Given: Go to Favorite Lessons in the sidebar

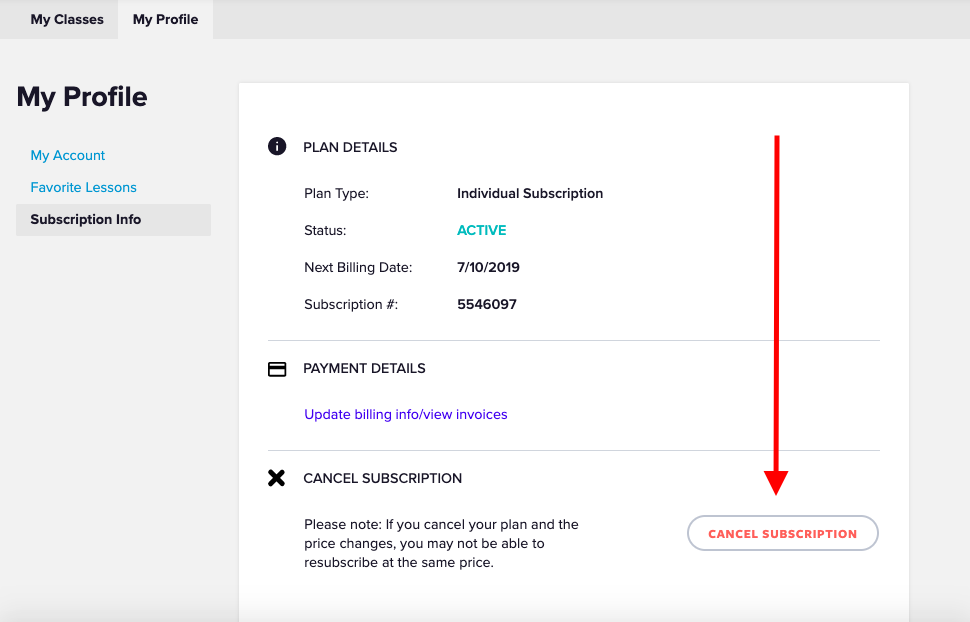Looking at the screenshot, I should [83, 187].
